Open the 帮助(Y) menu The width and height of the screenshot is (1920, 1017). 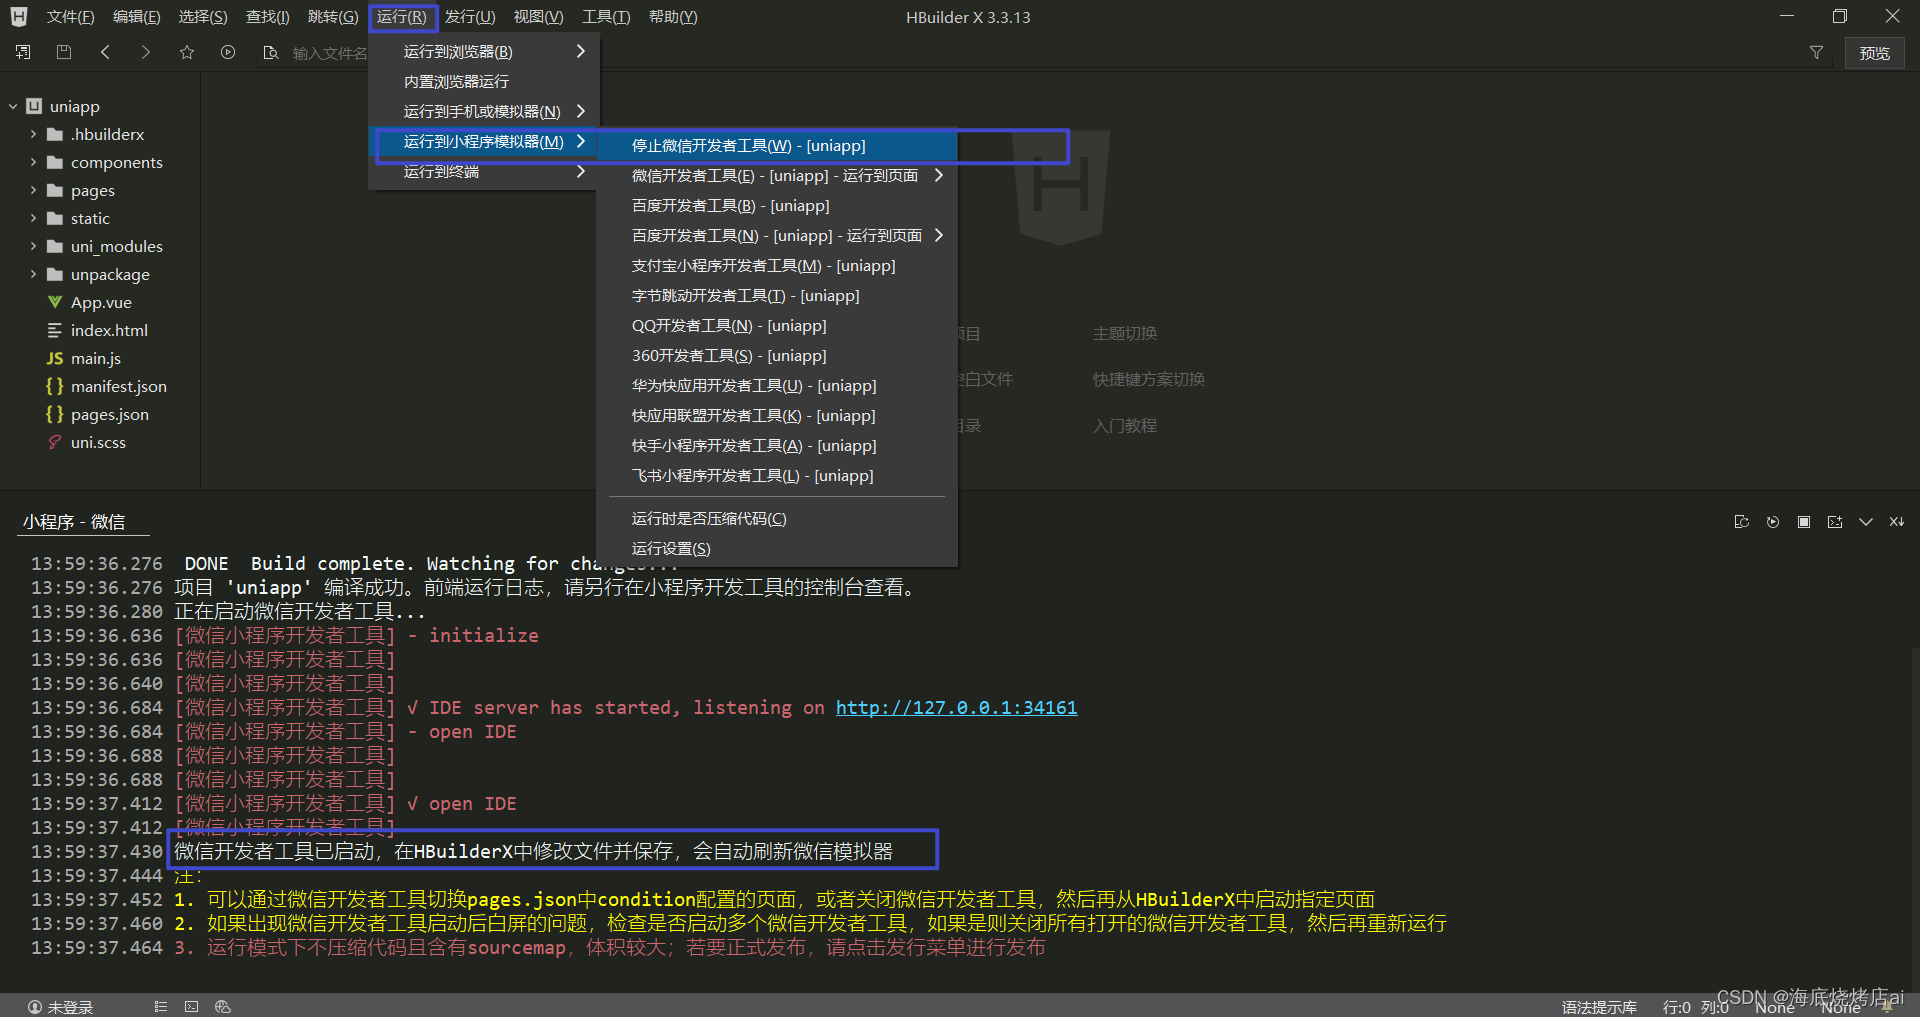[673, 17]
